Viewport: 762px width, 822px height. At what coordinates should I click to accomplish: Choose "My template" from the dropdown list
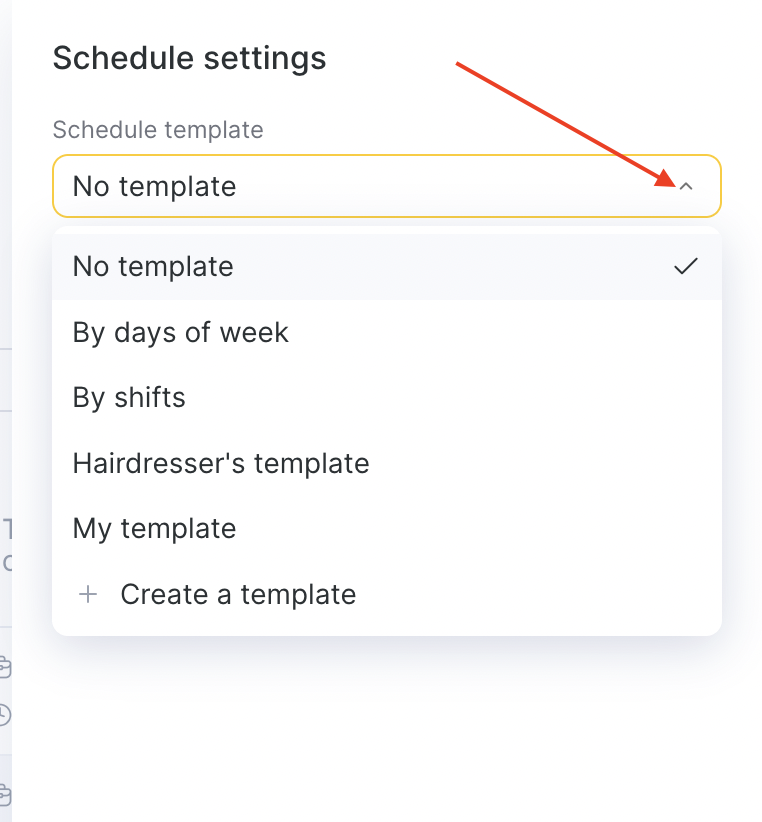point(155,528)
